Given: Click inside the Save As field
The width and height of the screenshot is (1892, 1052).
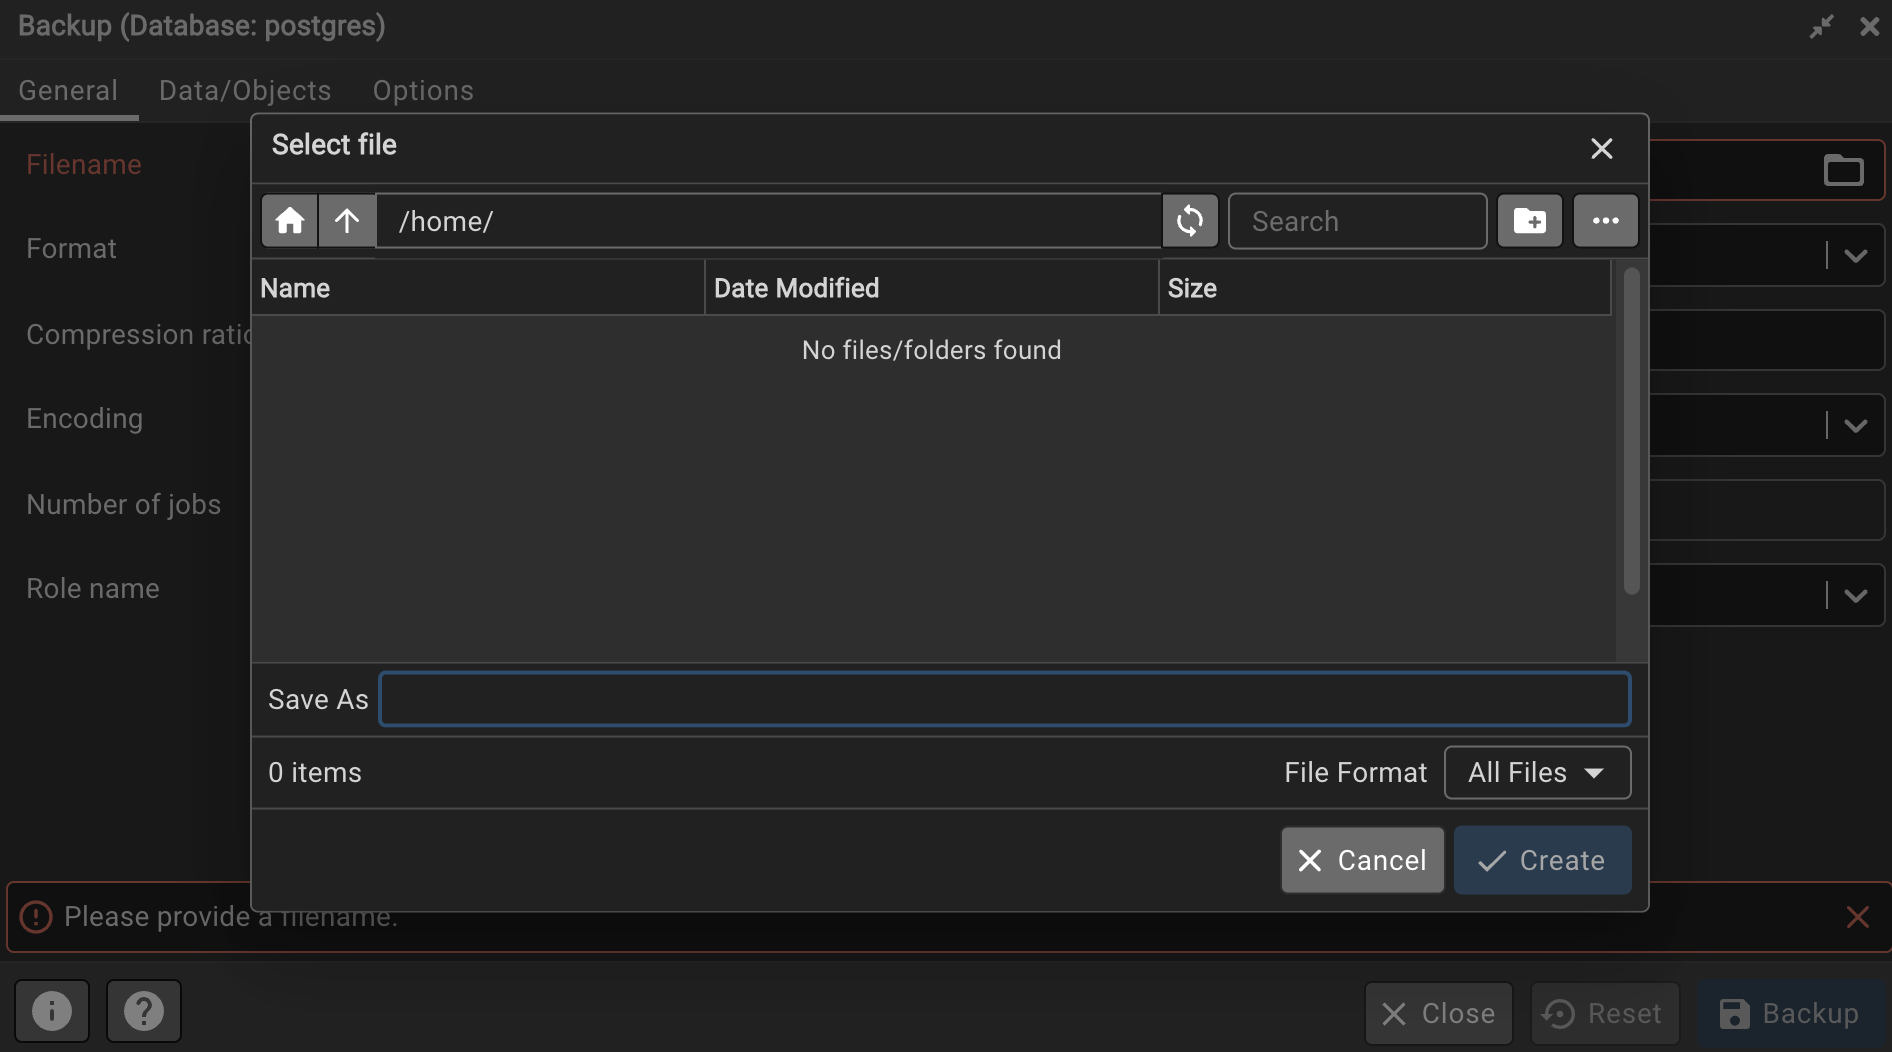Looking at the screenshot, I should (1004, 699).
